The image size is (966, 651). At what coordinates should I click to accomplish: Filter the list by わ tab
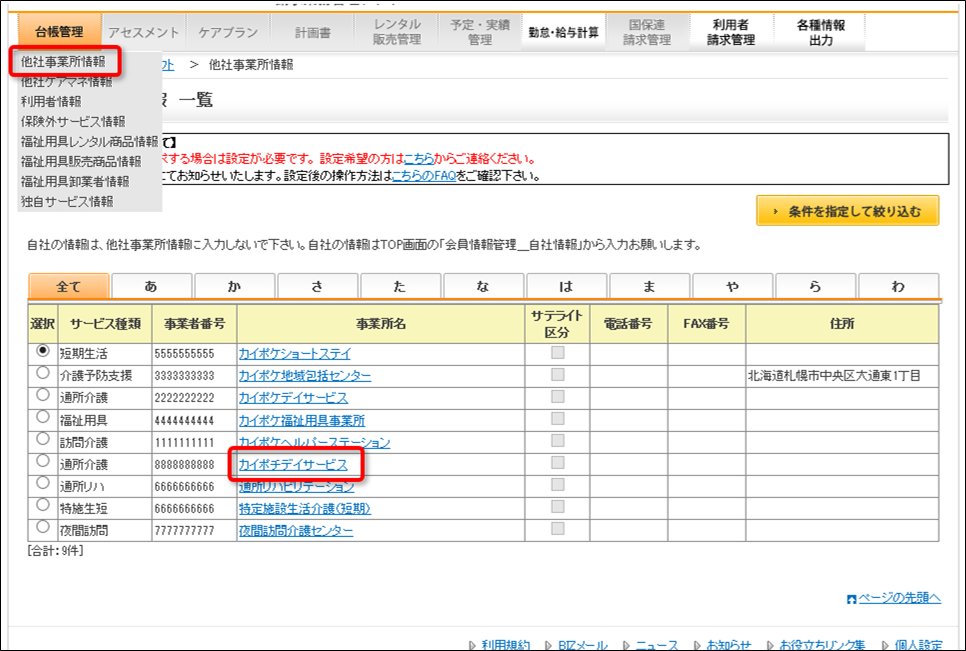(x=898, y=286)
